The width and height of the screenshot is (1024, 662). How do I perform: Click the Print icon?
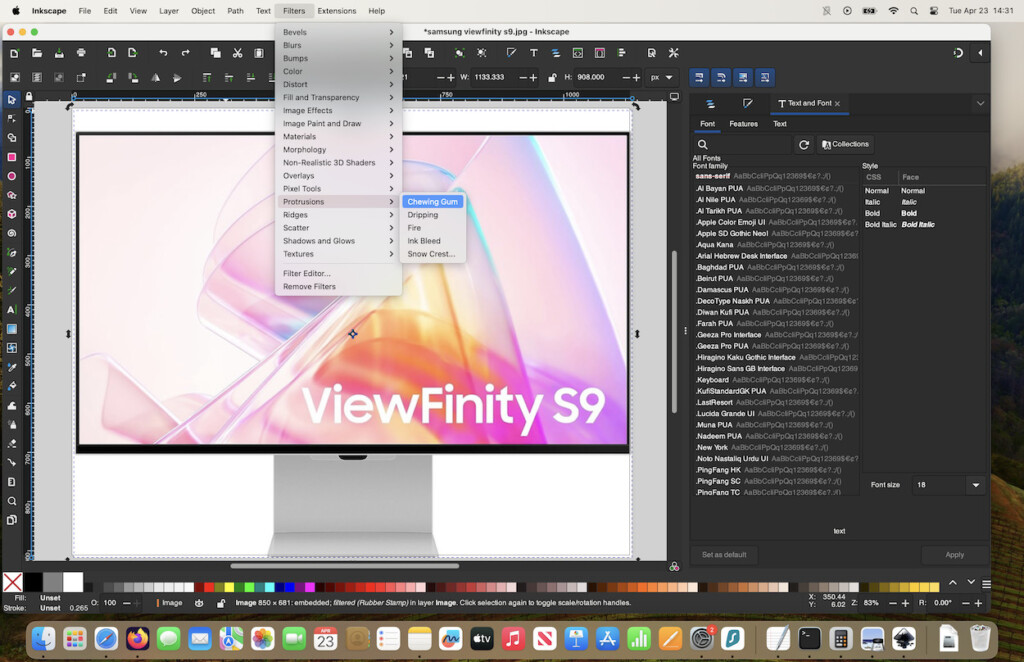click(81, 53)
